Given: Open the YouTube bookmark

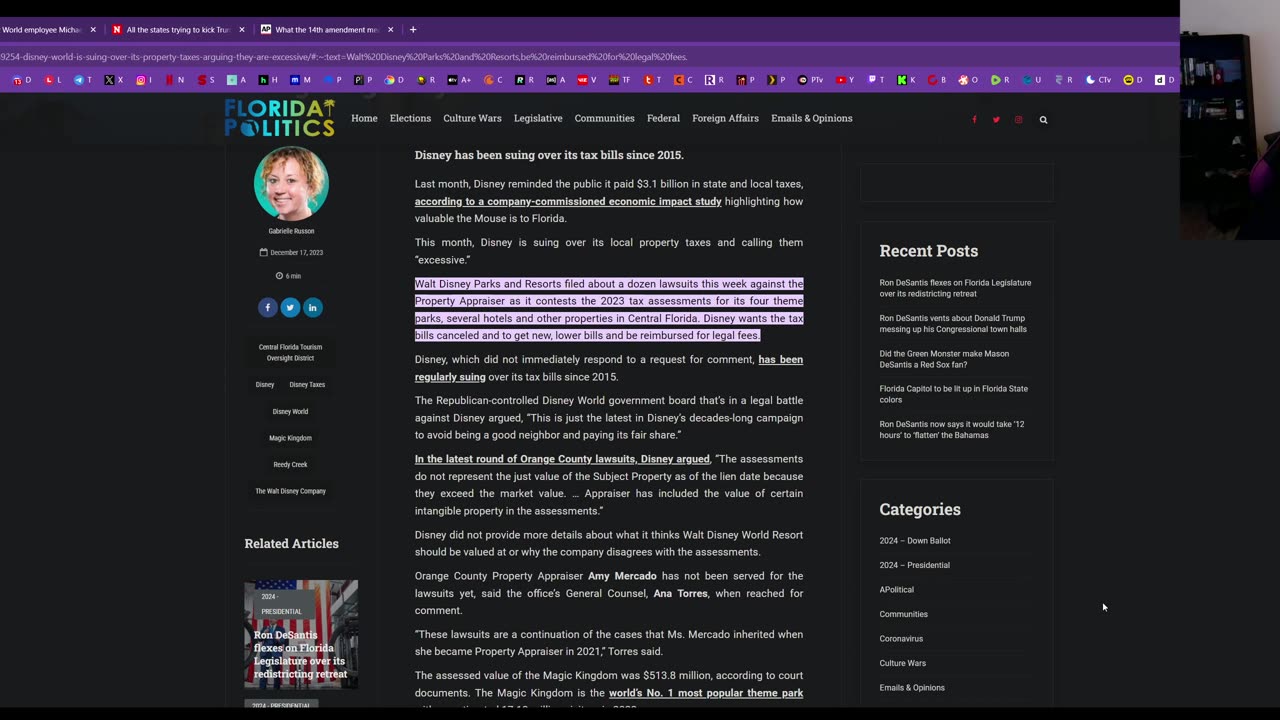Looking at the screenshot, I should pos(845,80).
